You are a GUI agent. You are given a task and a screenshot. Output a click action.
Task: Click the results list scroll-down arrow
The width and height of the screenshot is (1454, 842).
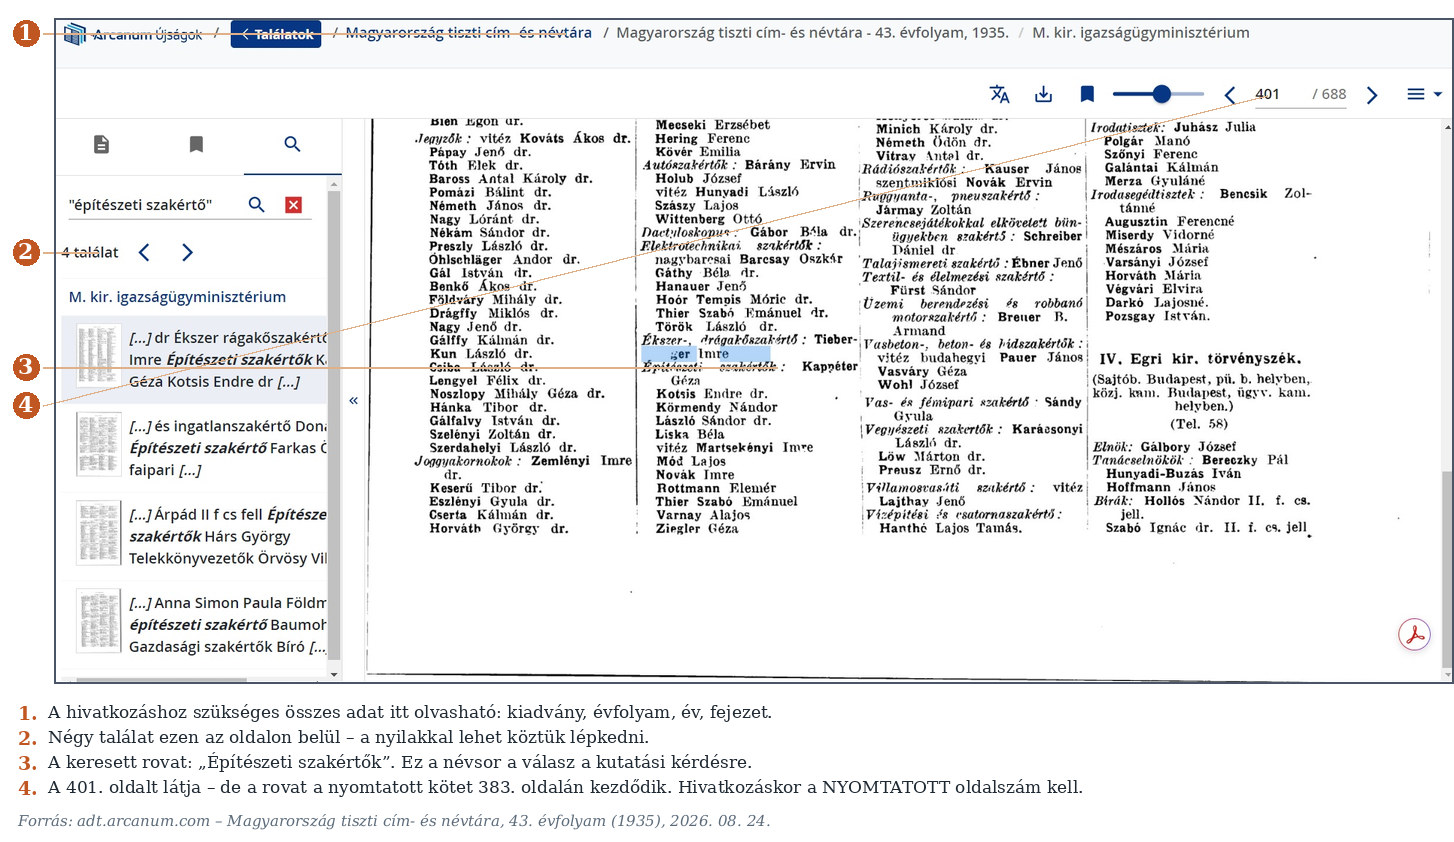click(334, 674)
